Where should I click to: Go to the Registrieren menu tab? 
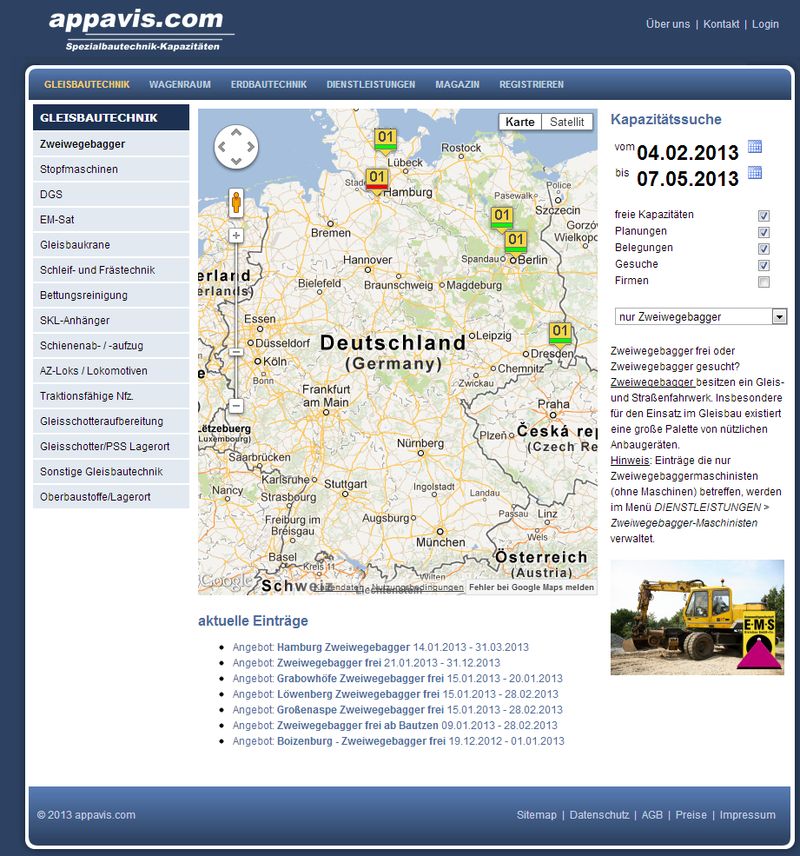531,85
